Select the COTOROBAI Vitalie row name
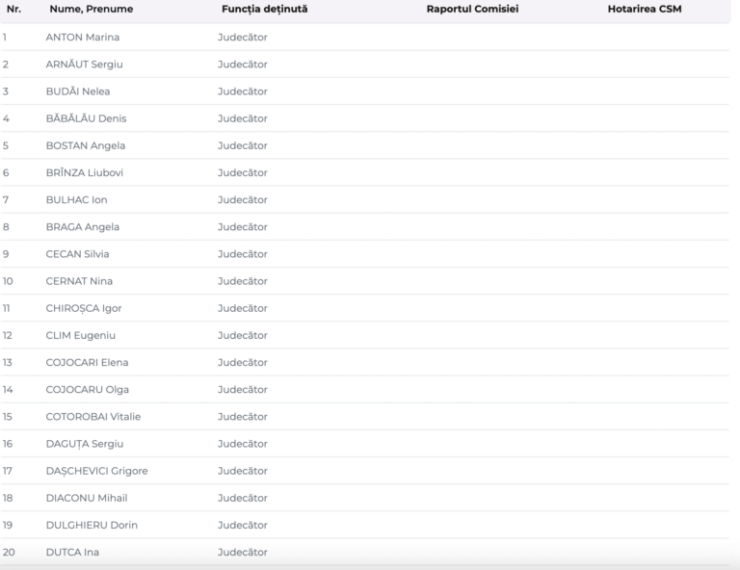This screenshot has height=570, width=740. [93, 416]
